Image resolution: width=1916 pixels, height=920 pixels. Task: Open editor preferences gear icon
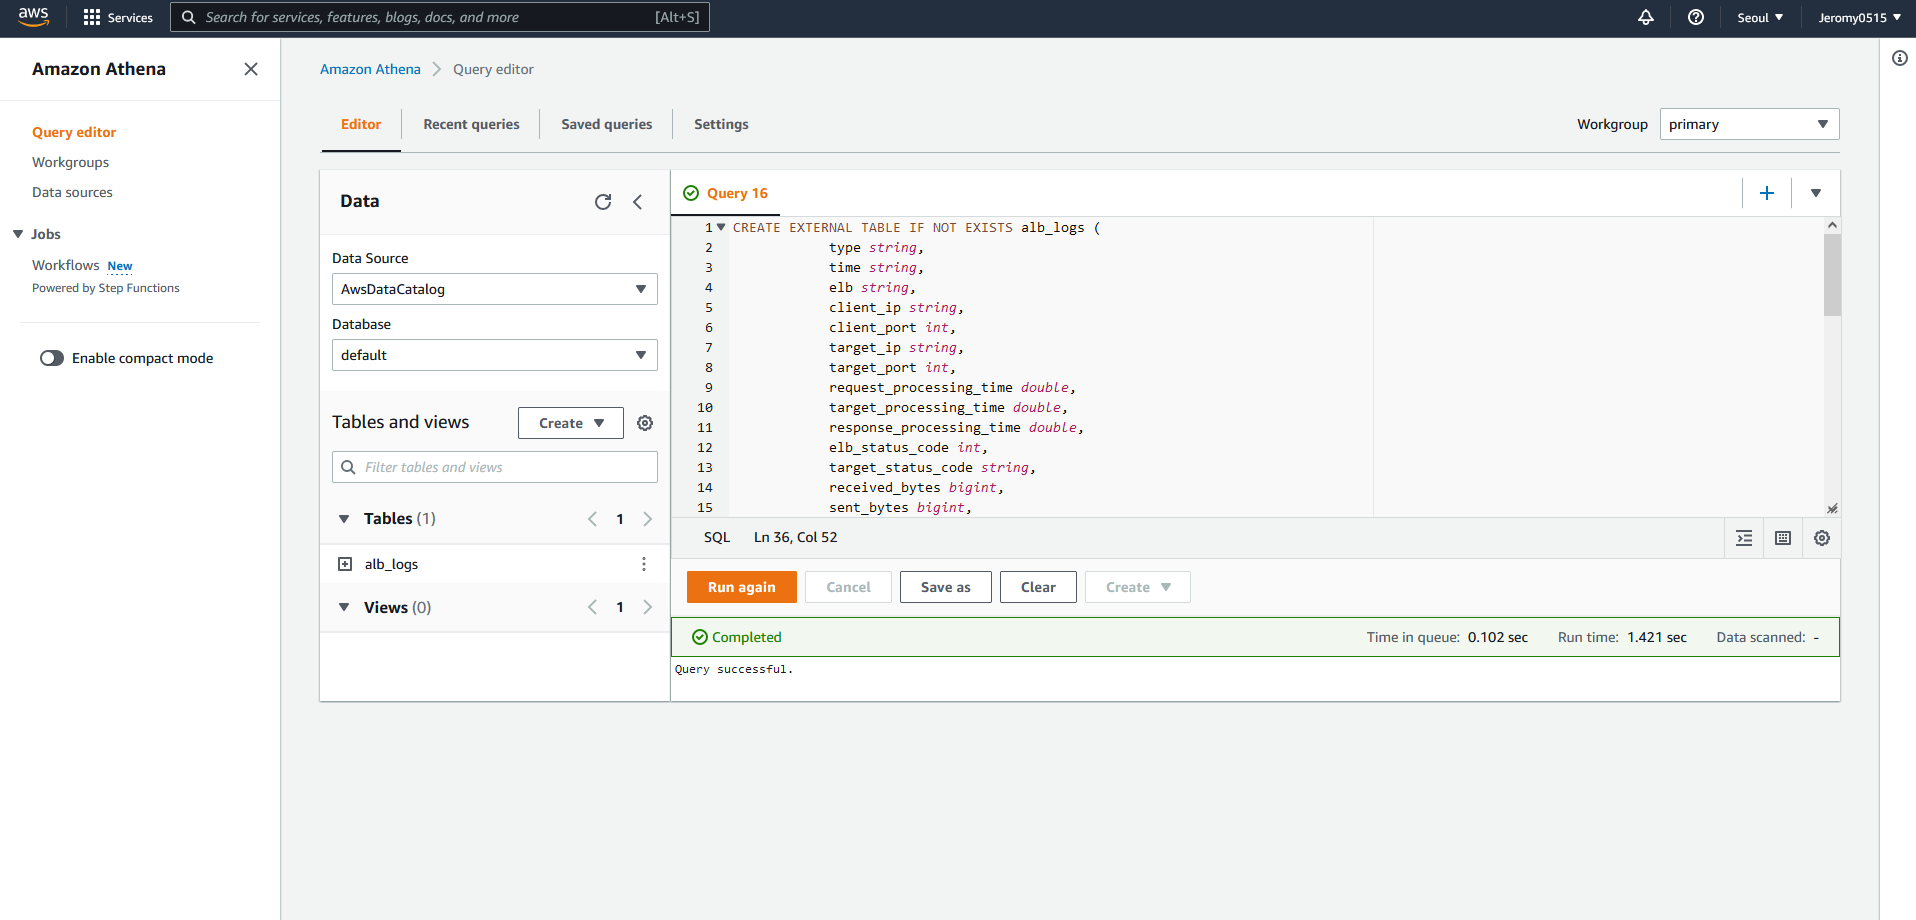(1822, 538)
